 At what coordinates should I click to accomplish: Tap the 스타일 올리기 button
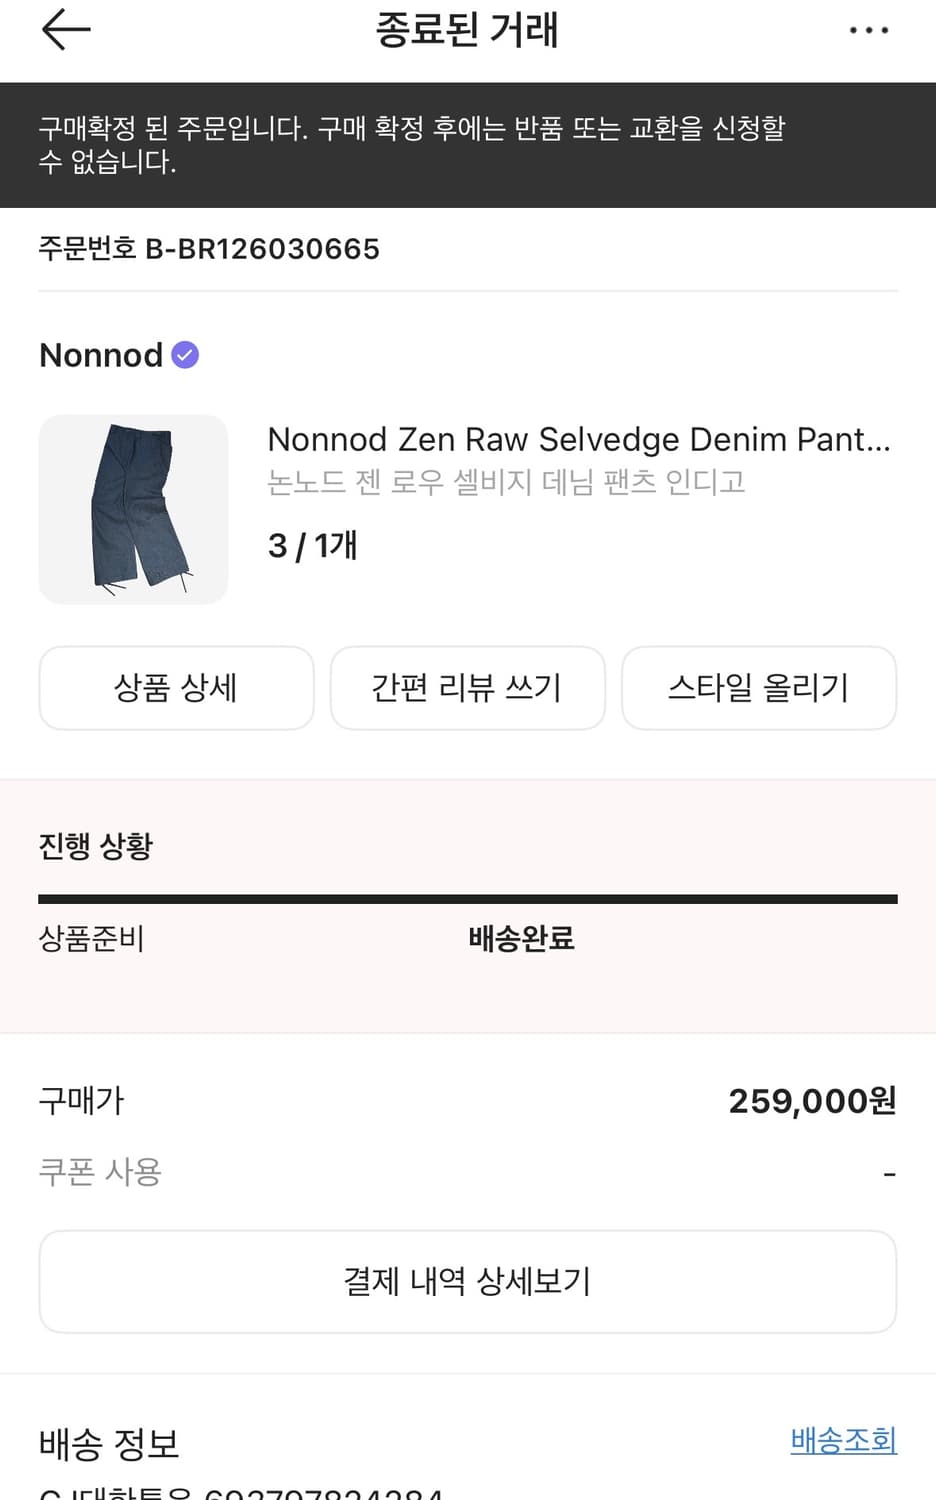(758, 688)
